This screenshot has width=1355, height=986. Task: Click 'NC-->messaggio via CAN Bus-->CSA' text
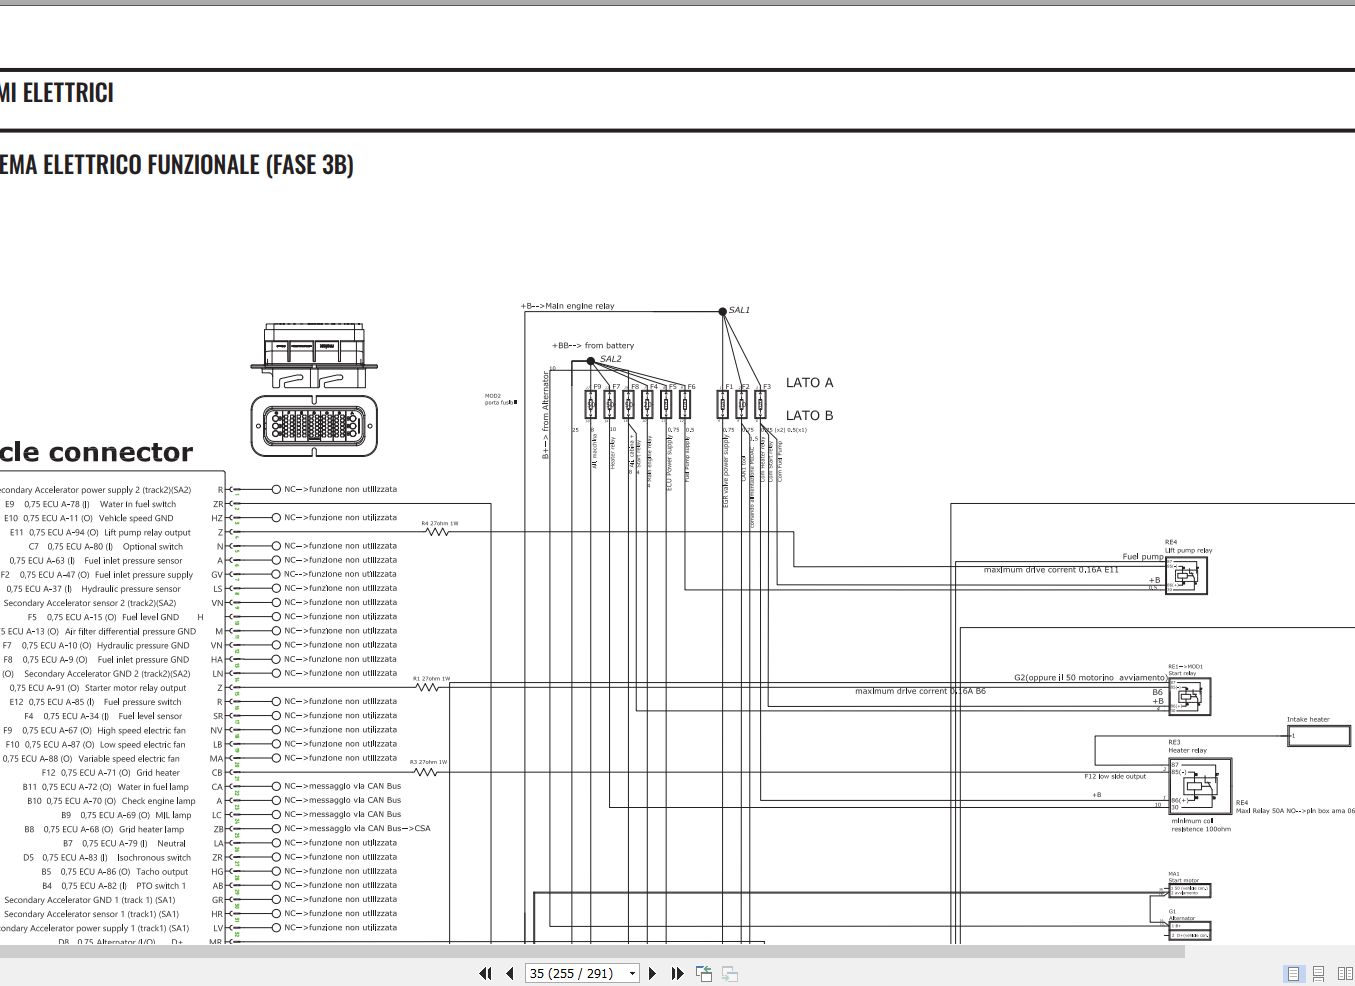coord(357,828)
